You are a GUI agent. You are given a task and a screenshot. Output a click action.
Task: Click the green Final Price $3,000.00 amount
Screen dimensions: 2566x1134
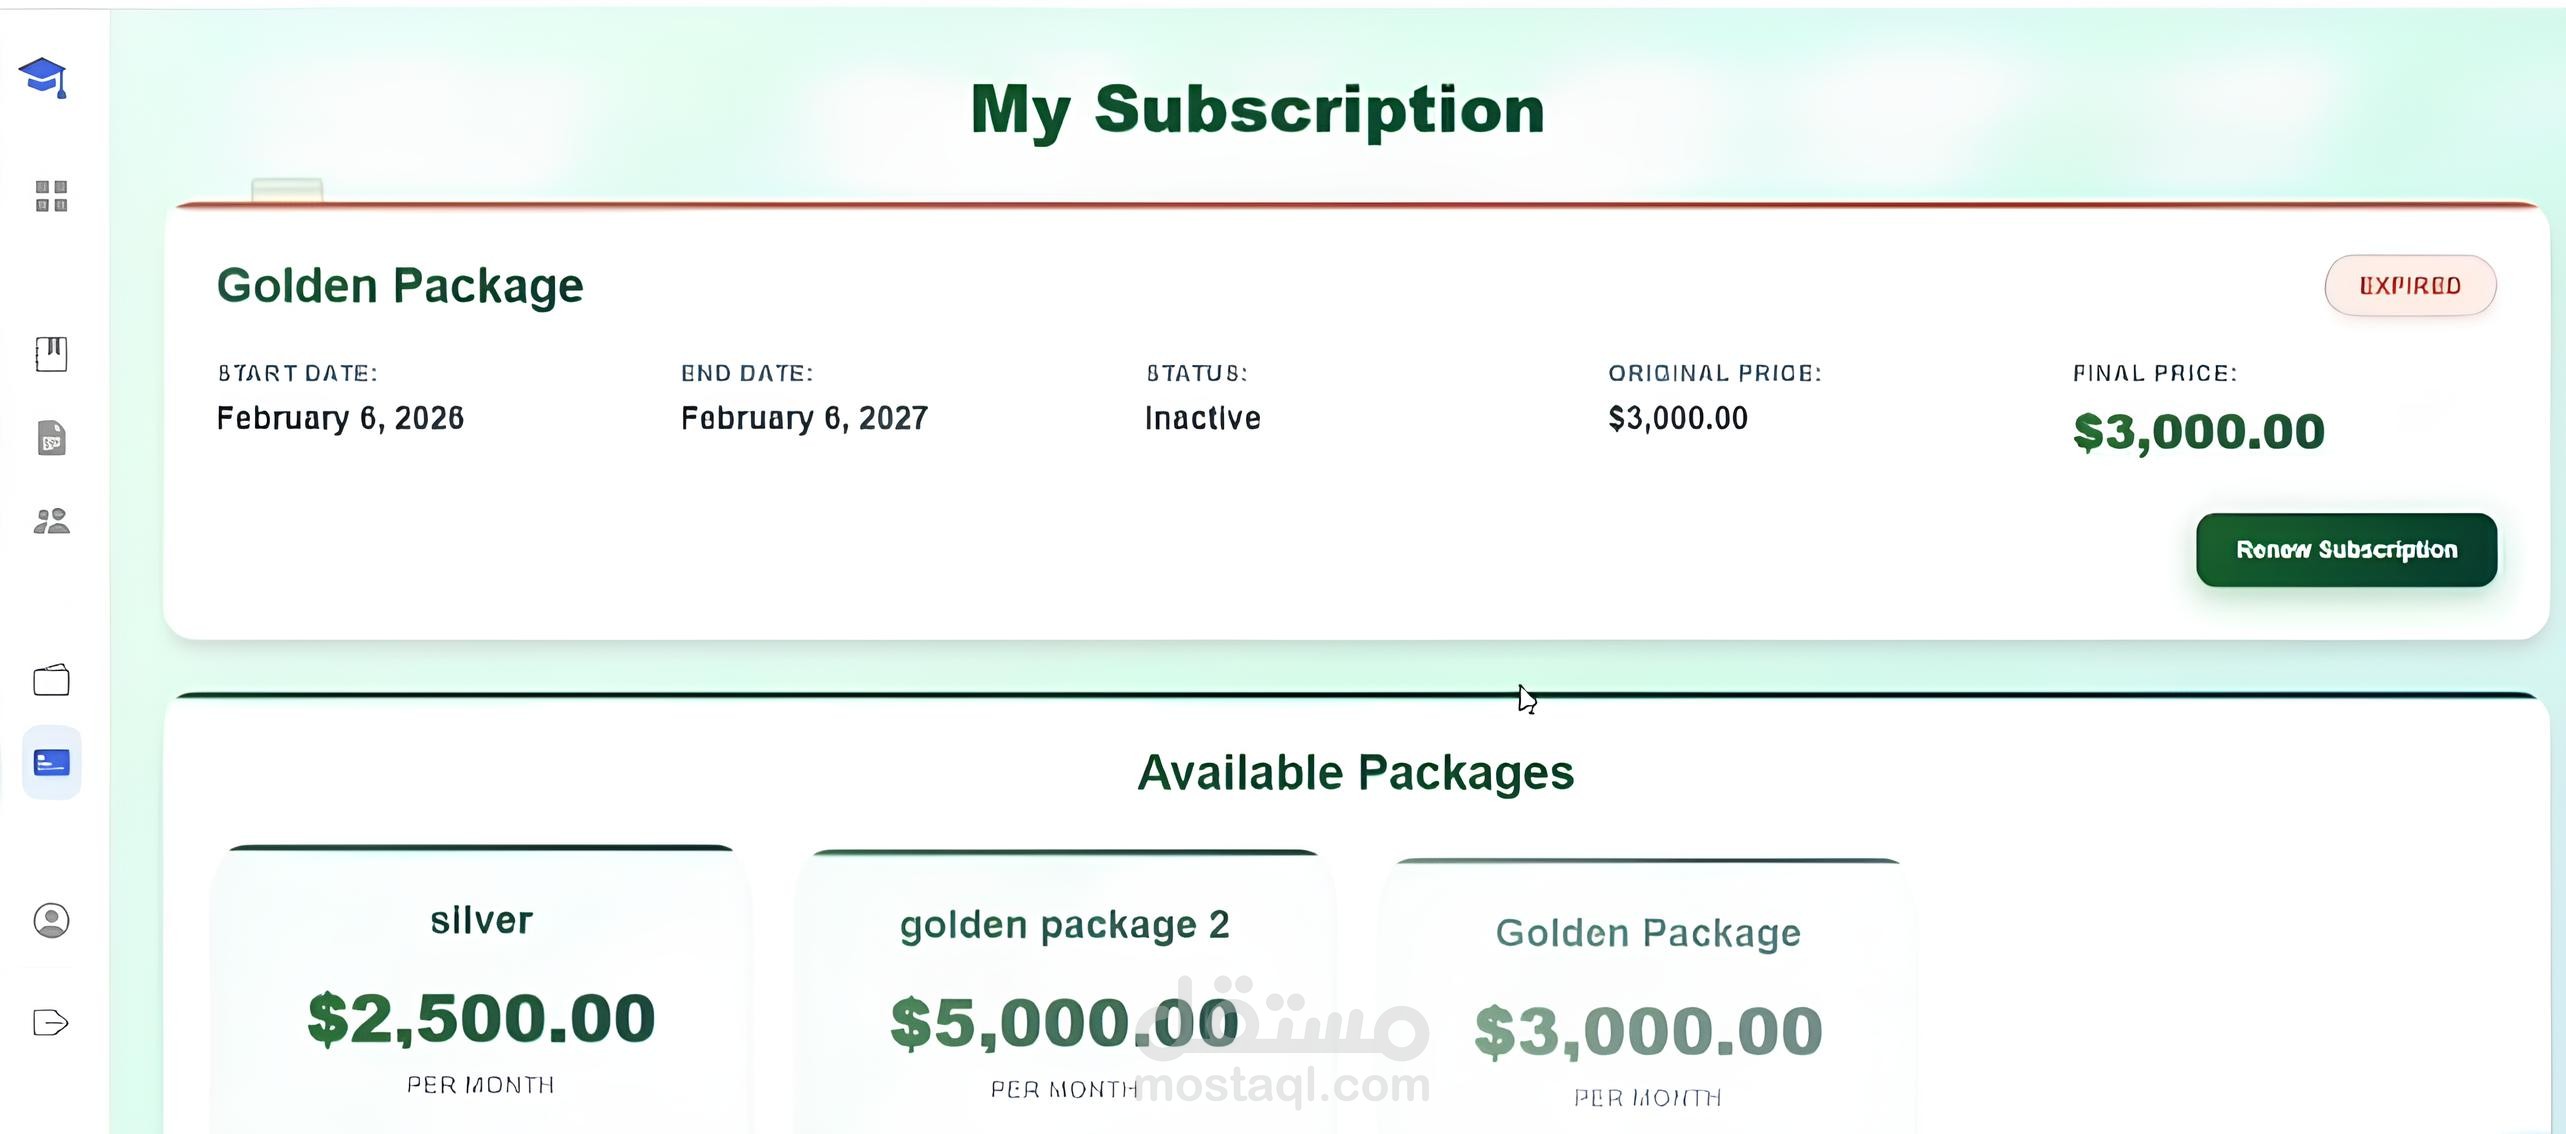click(2198, 432)
